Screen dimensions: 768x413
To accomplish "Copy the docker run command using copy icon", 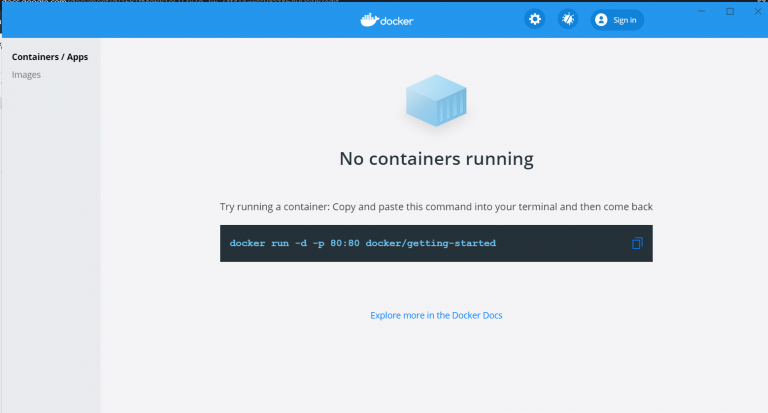I will (x=637, y=243).
